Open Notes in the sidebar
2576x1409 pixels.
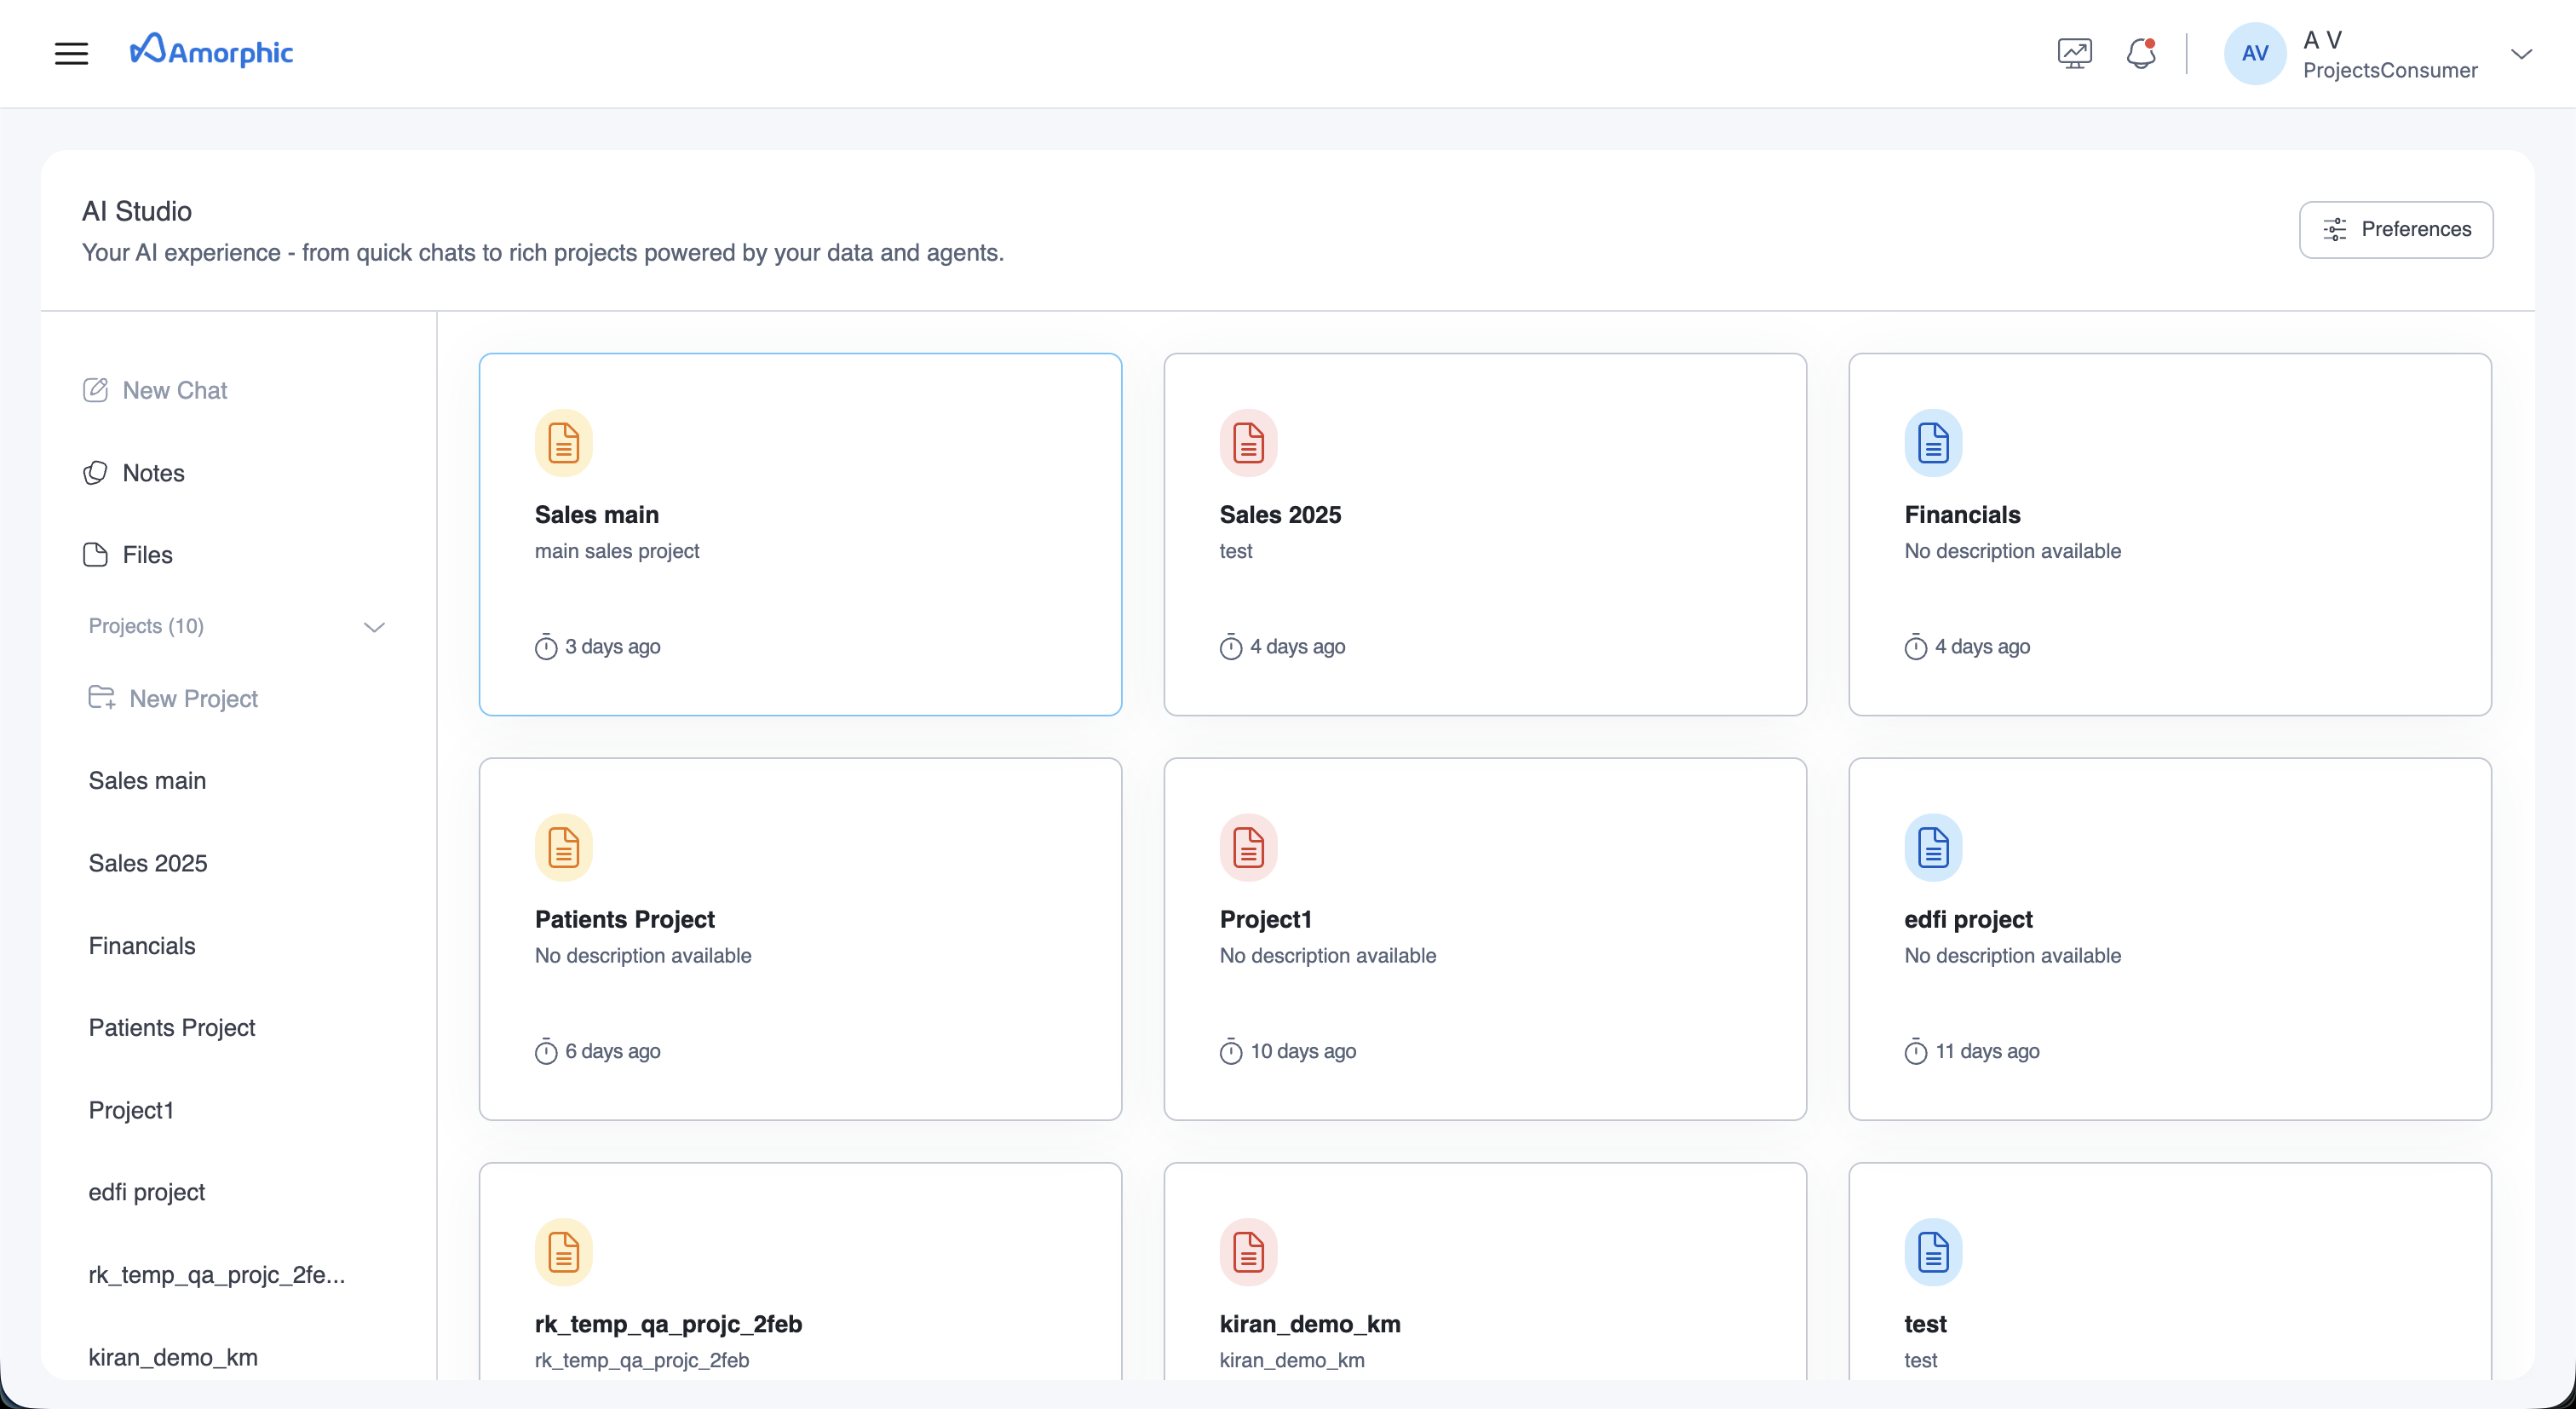(x=153, y=473)
